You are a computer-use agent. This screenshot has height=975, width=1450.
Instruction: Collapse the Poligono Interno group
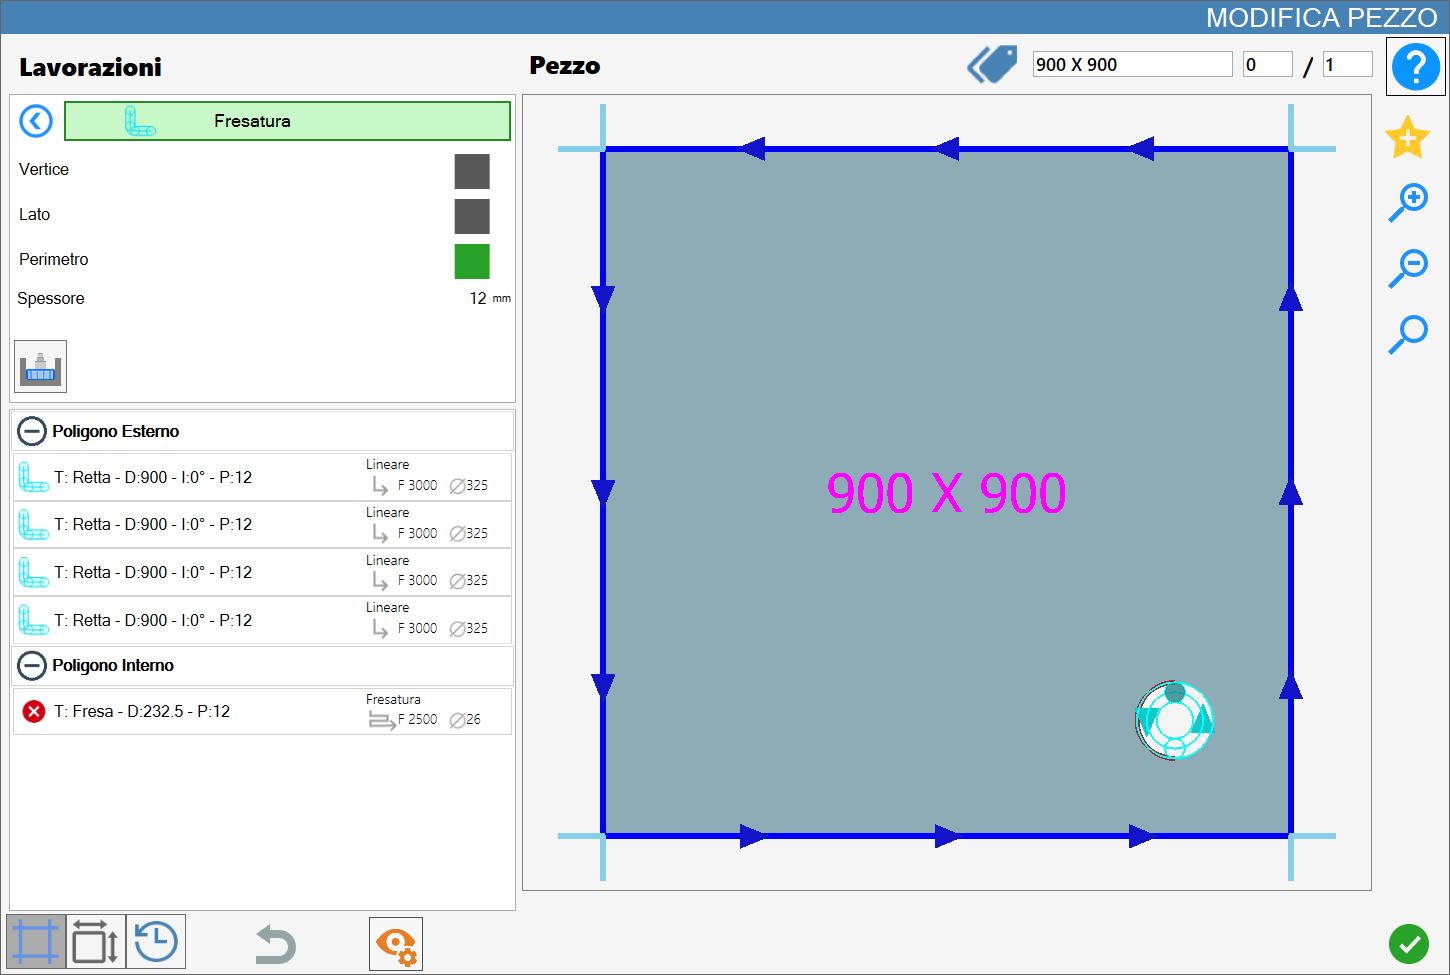(x=32, y=665)
